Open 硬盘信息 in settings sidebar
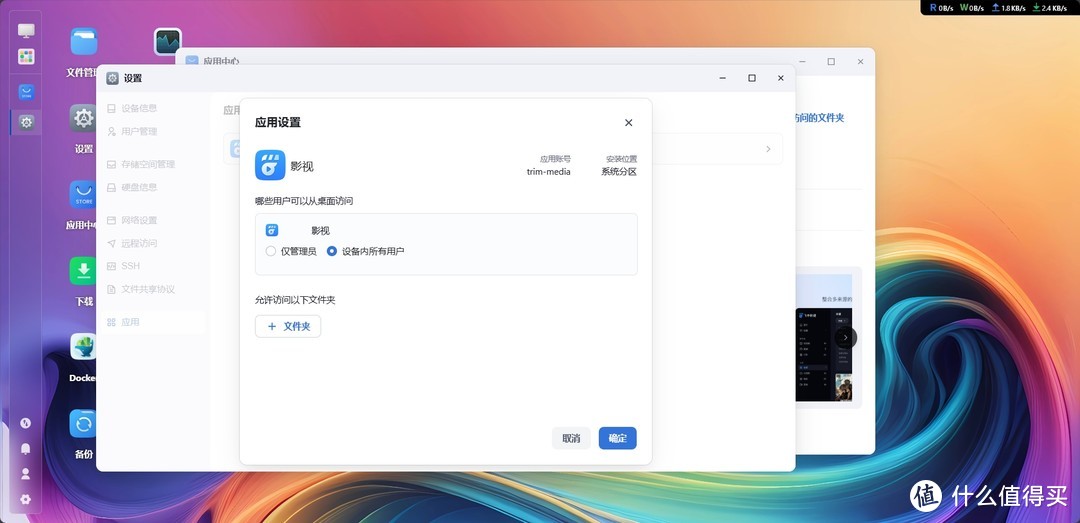This screenshot has width=1080, height=523. tap(138, 187)
